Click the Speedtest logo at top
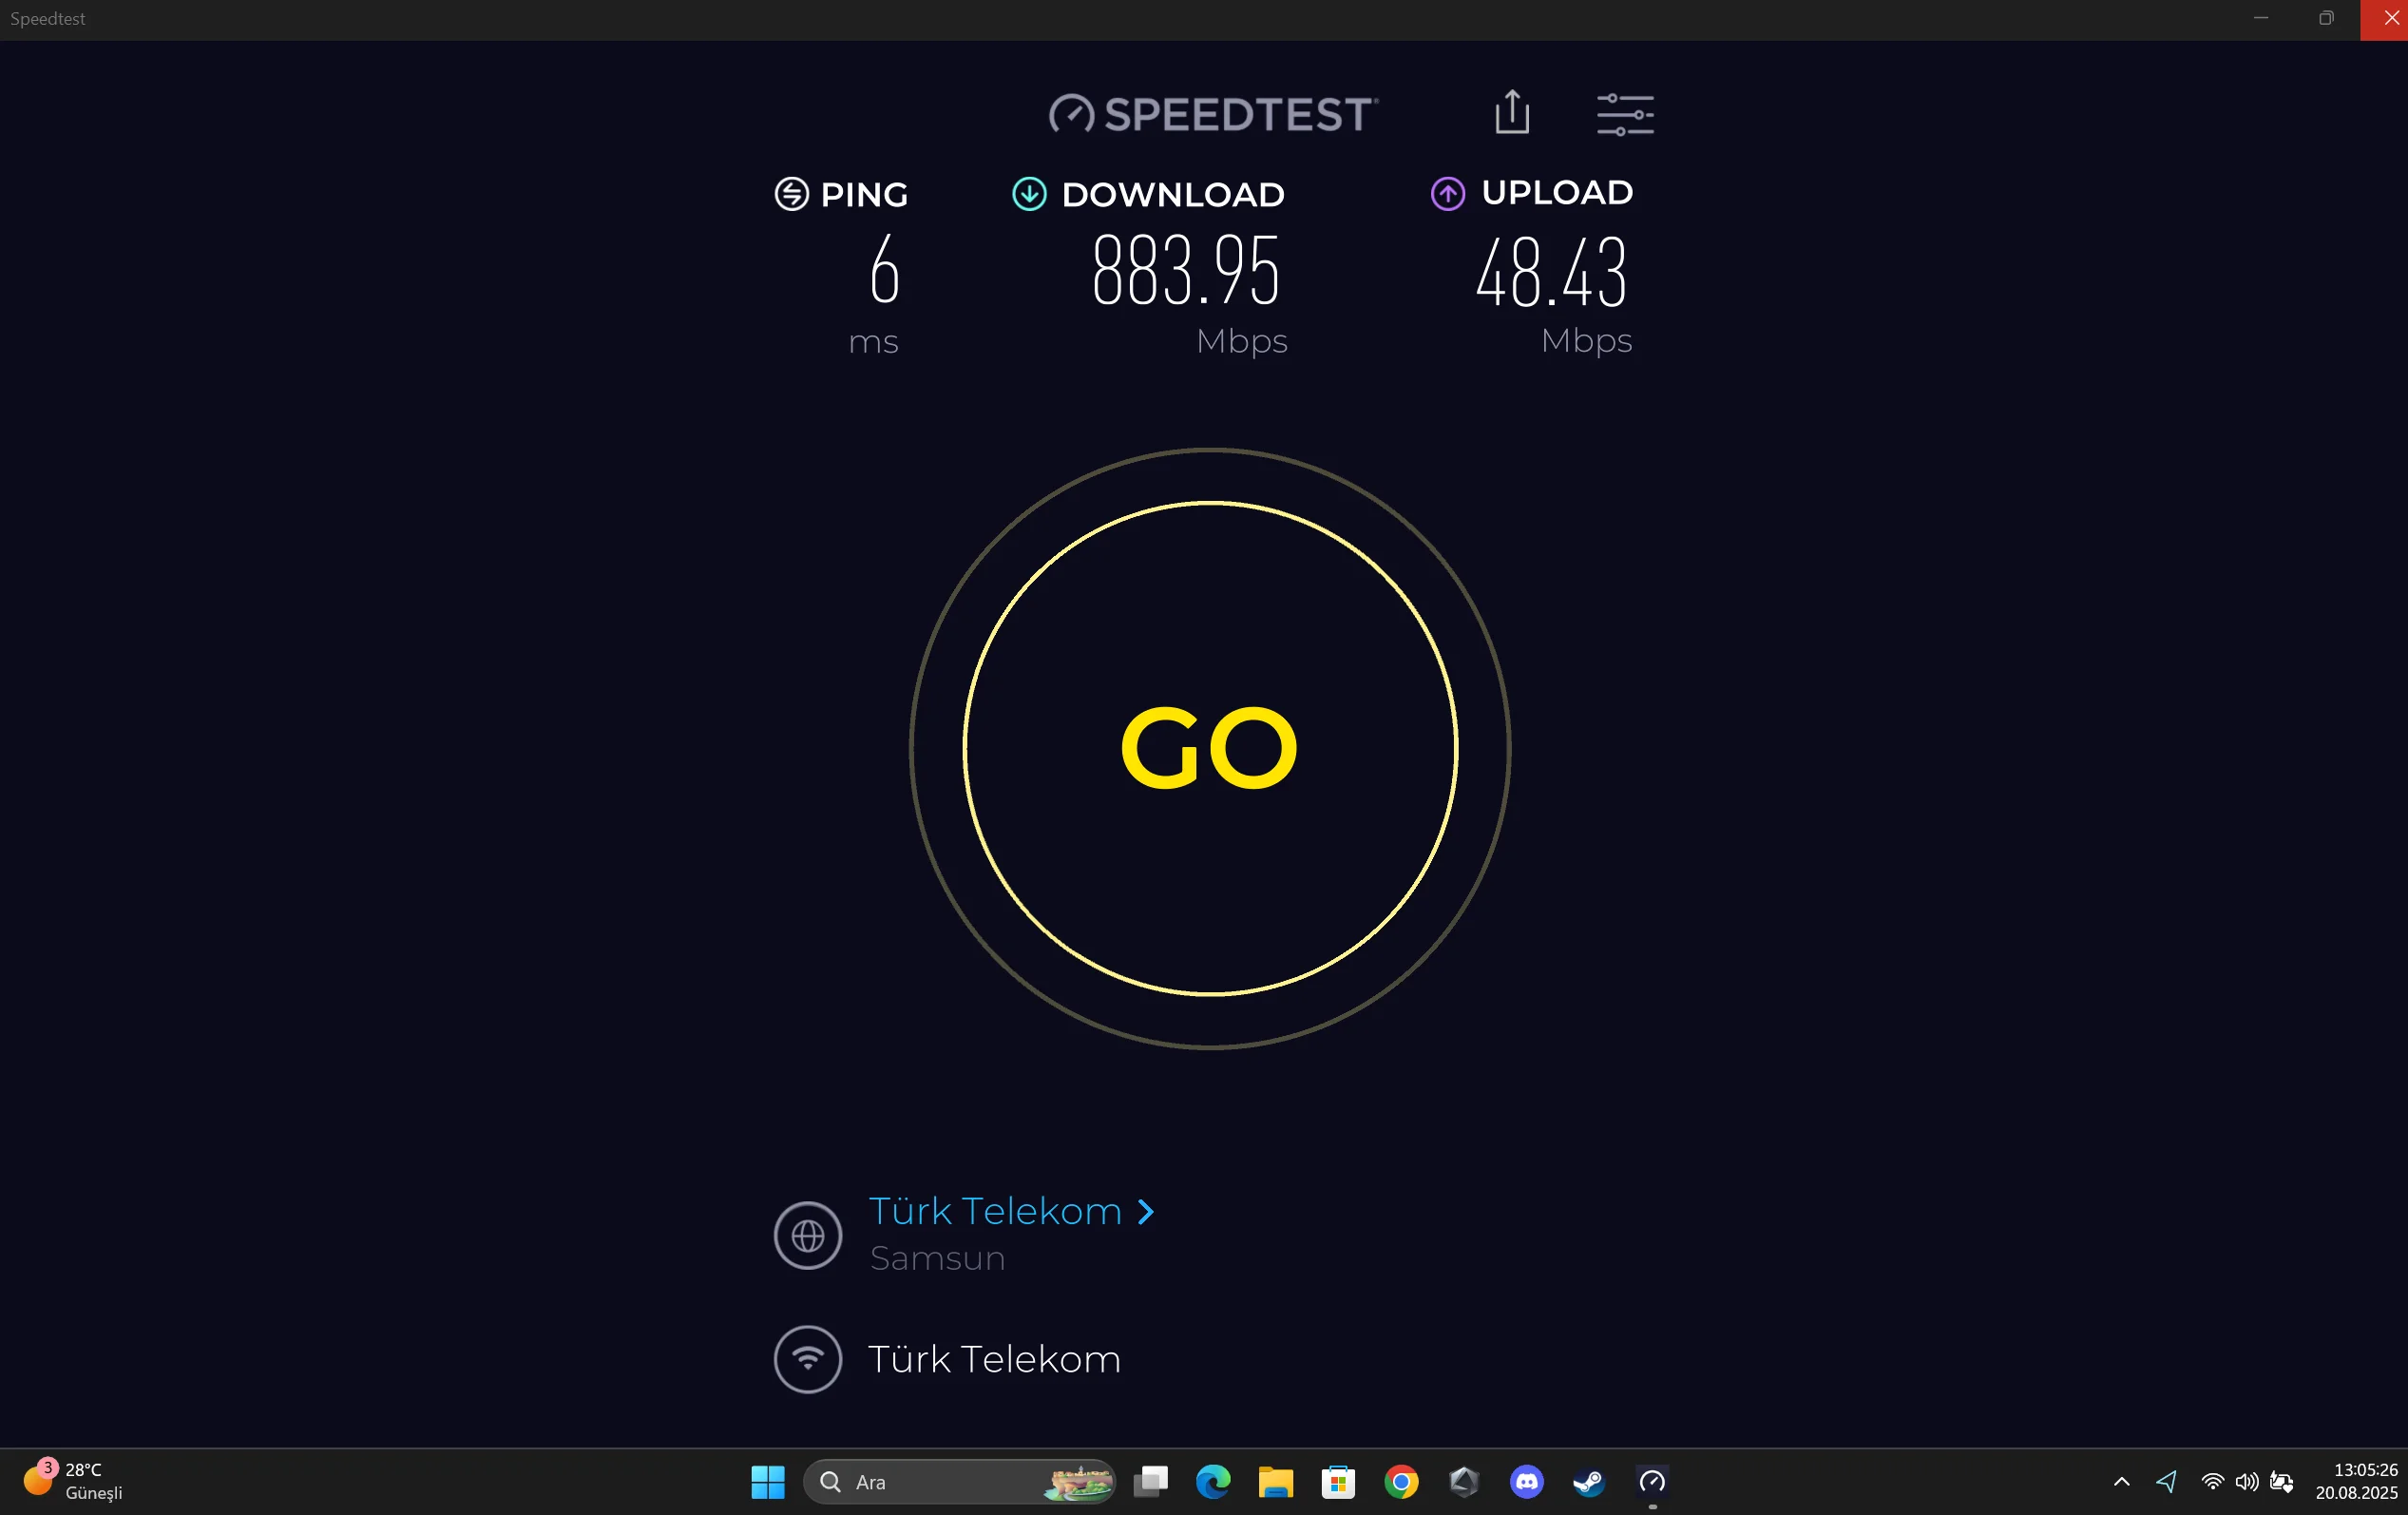 pos(1213,114)
